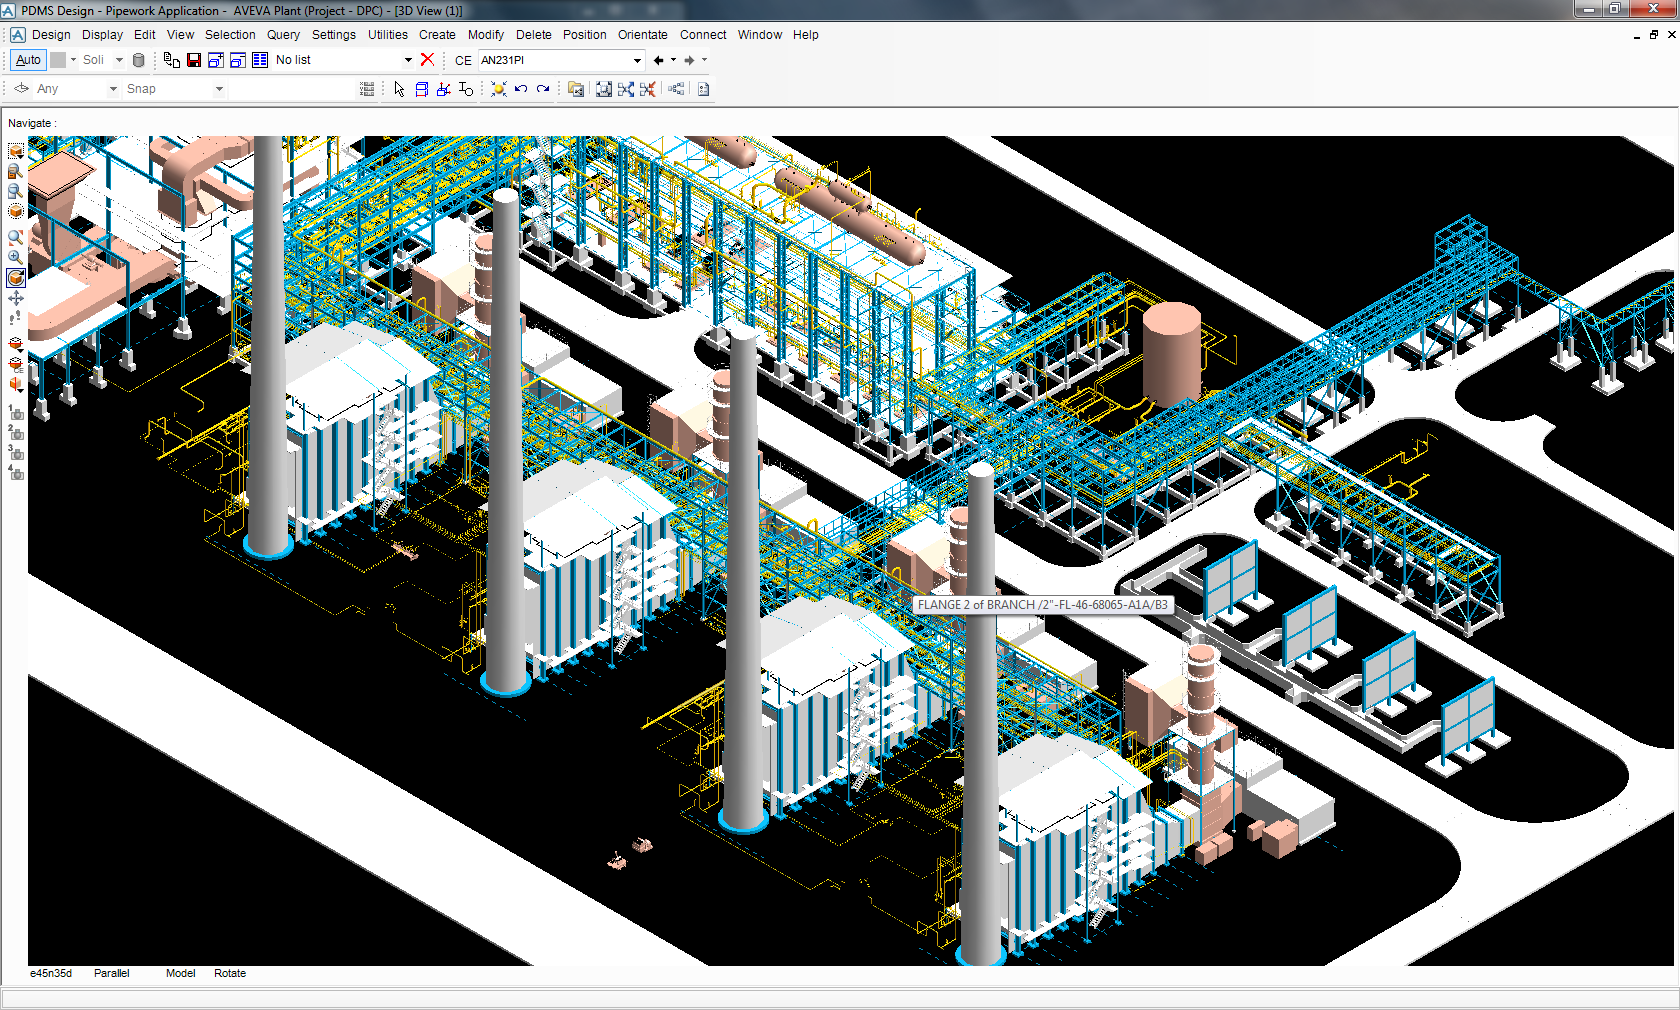Image resolution: width=1680 pixels, height=1010 pixels.
Task: Open the No list dropdown
Action: pyautogui.click(x=408, y=60)
